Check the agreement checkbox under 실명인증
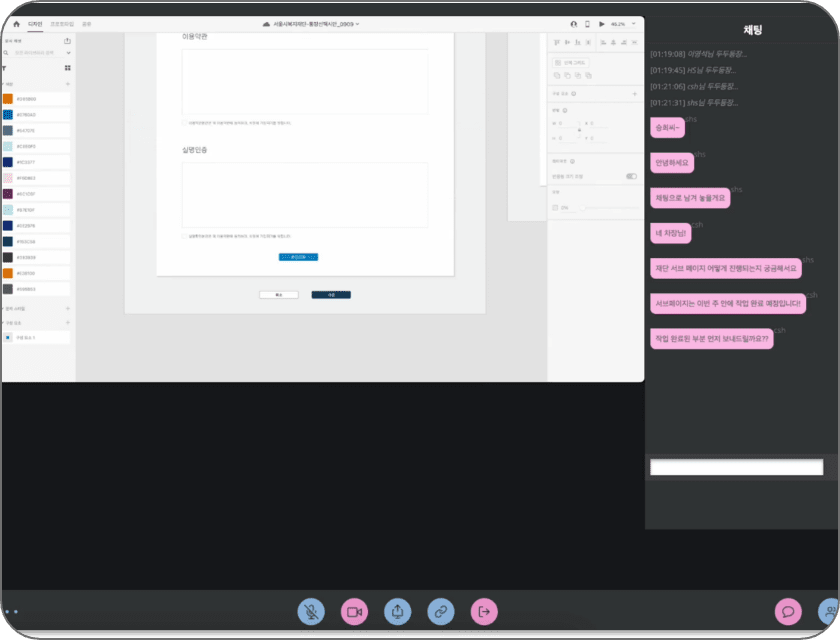840x640 pixels. click(x=184, y=236)
